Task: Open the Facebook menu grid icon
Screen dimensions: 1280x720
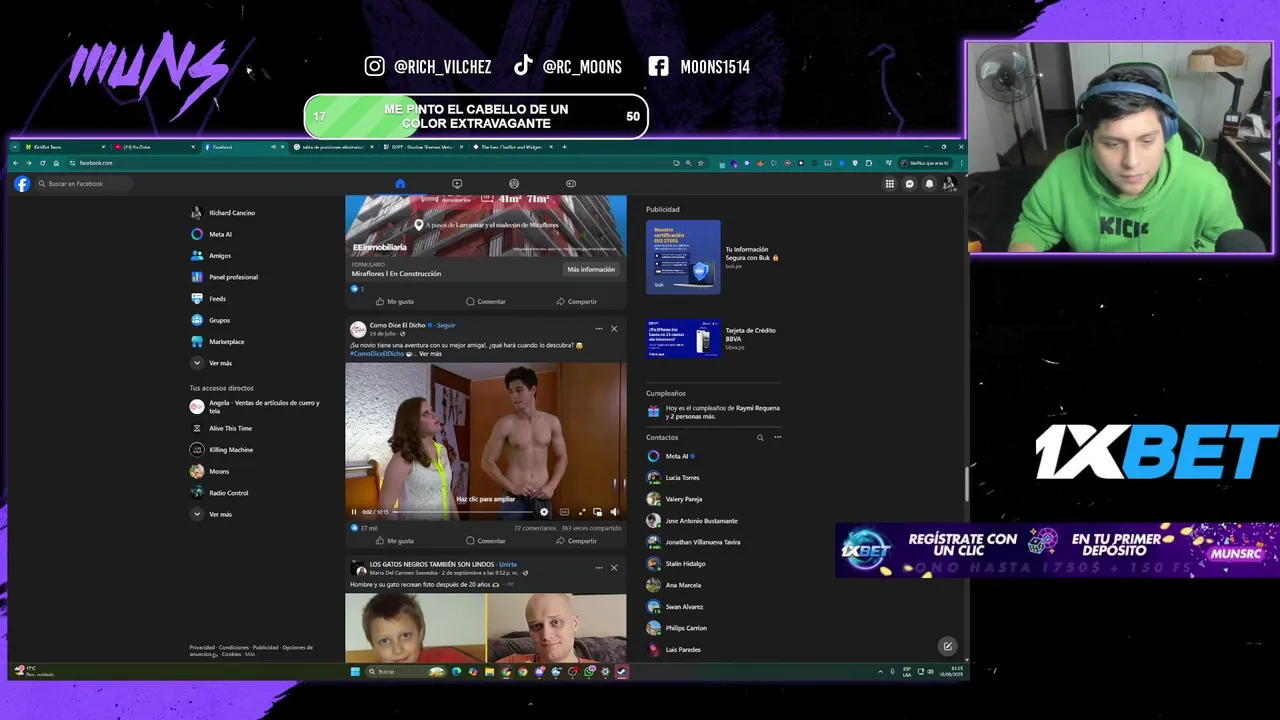Action: [x=889, y=184]
